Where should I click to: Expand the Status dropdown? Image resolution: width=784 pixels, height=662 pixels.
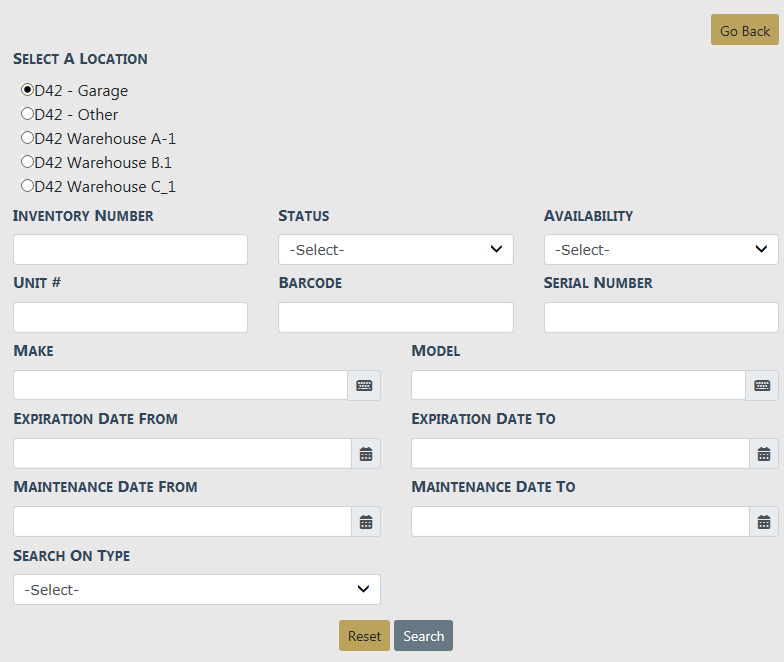[395, 250]
